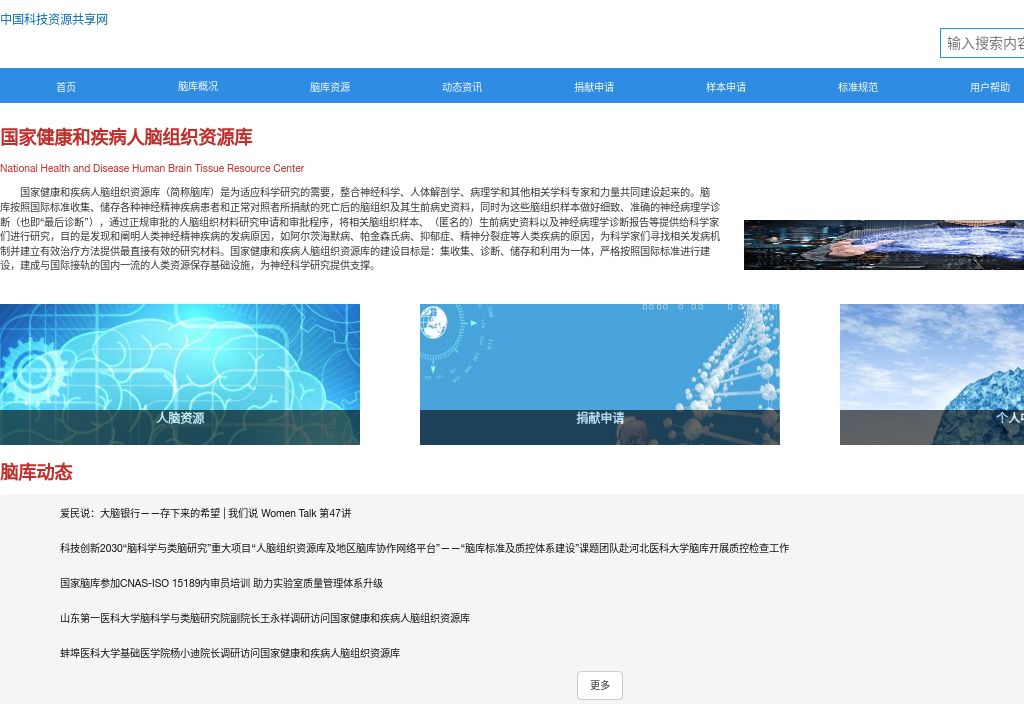This screenshot has width=1024, height=704.
Task: Open the 脑库概况 navigation menu item
Action: point(197,87)
